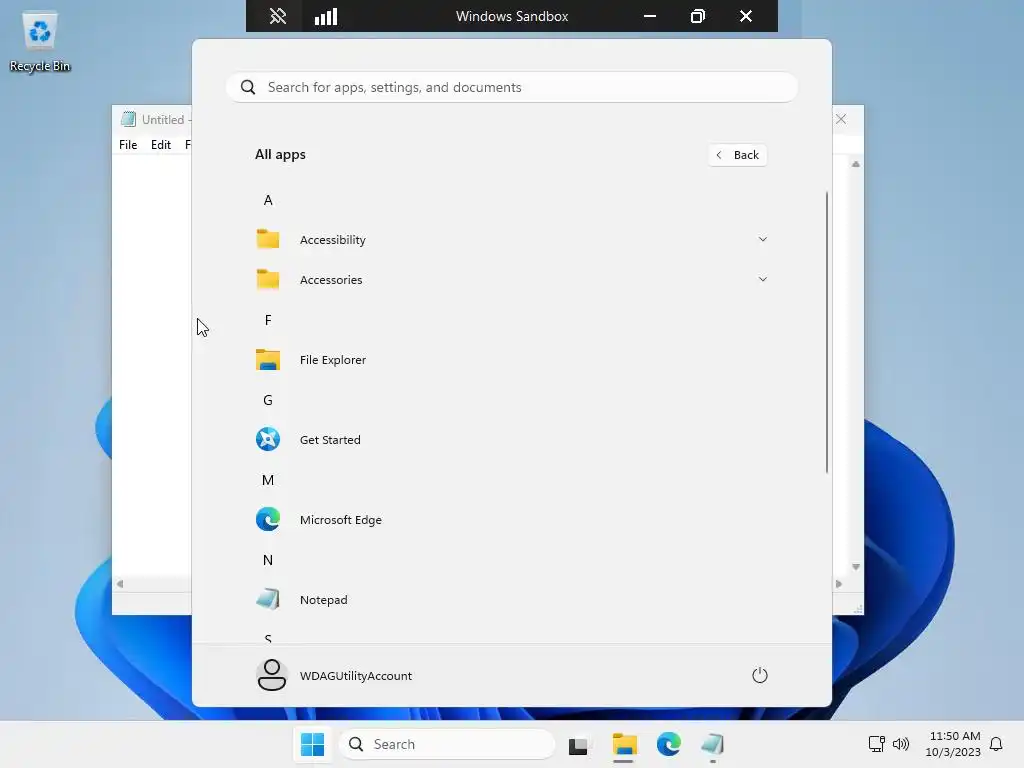Click the letter F section header
The image size is (1024, 768).
point(268,320)
